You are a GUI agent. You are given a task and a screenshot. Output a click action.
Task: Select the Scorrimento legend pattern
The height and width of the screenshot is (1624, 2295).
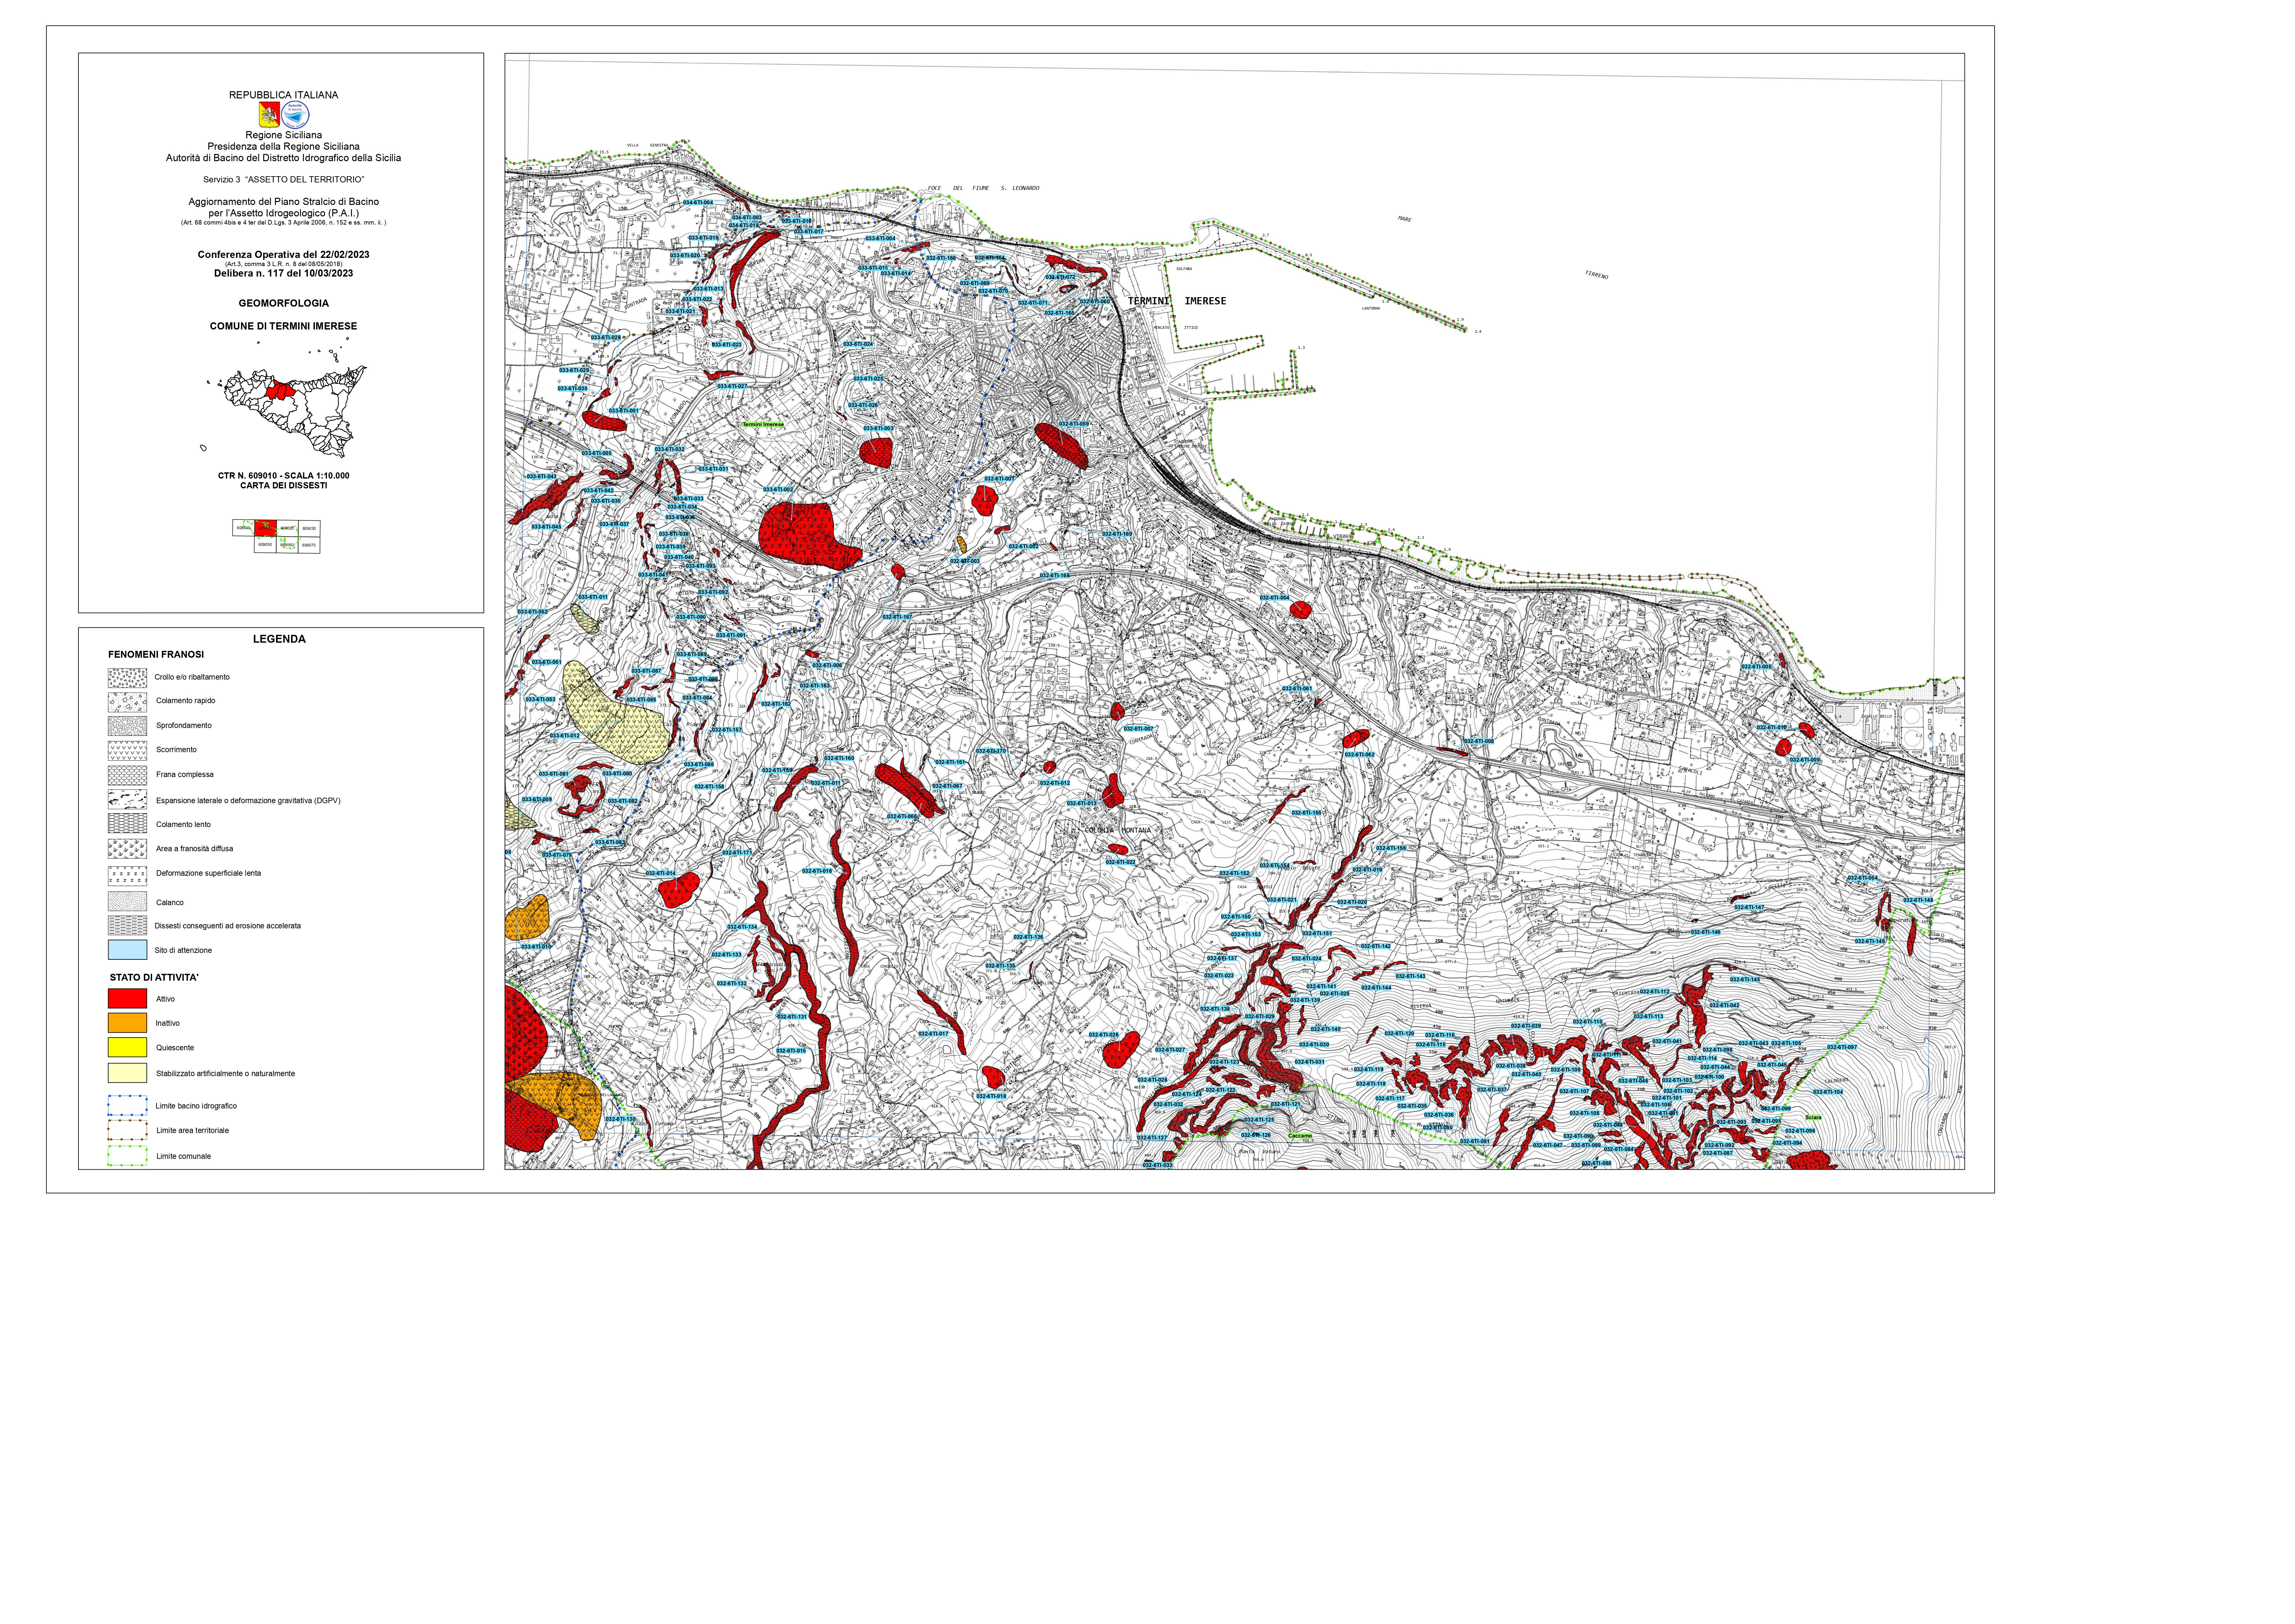pyautogui.click(x=127, y=750)
